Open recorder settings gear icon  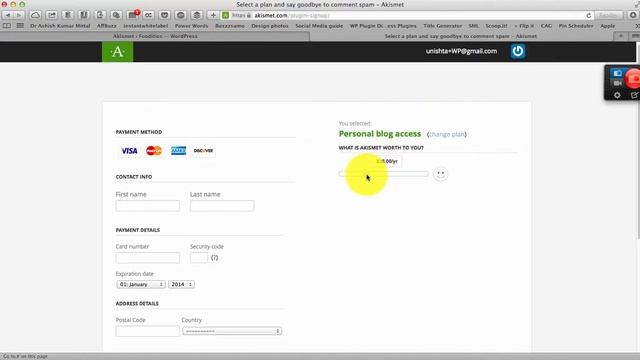coord(617,95)
